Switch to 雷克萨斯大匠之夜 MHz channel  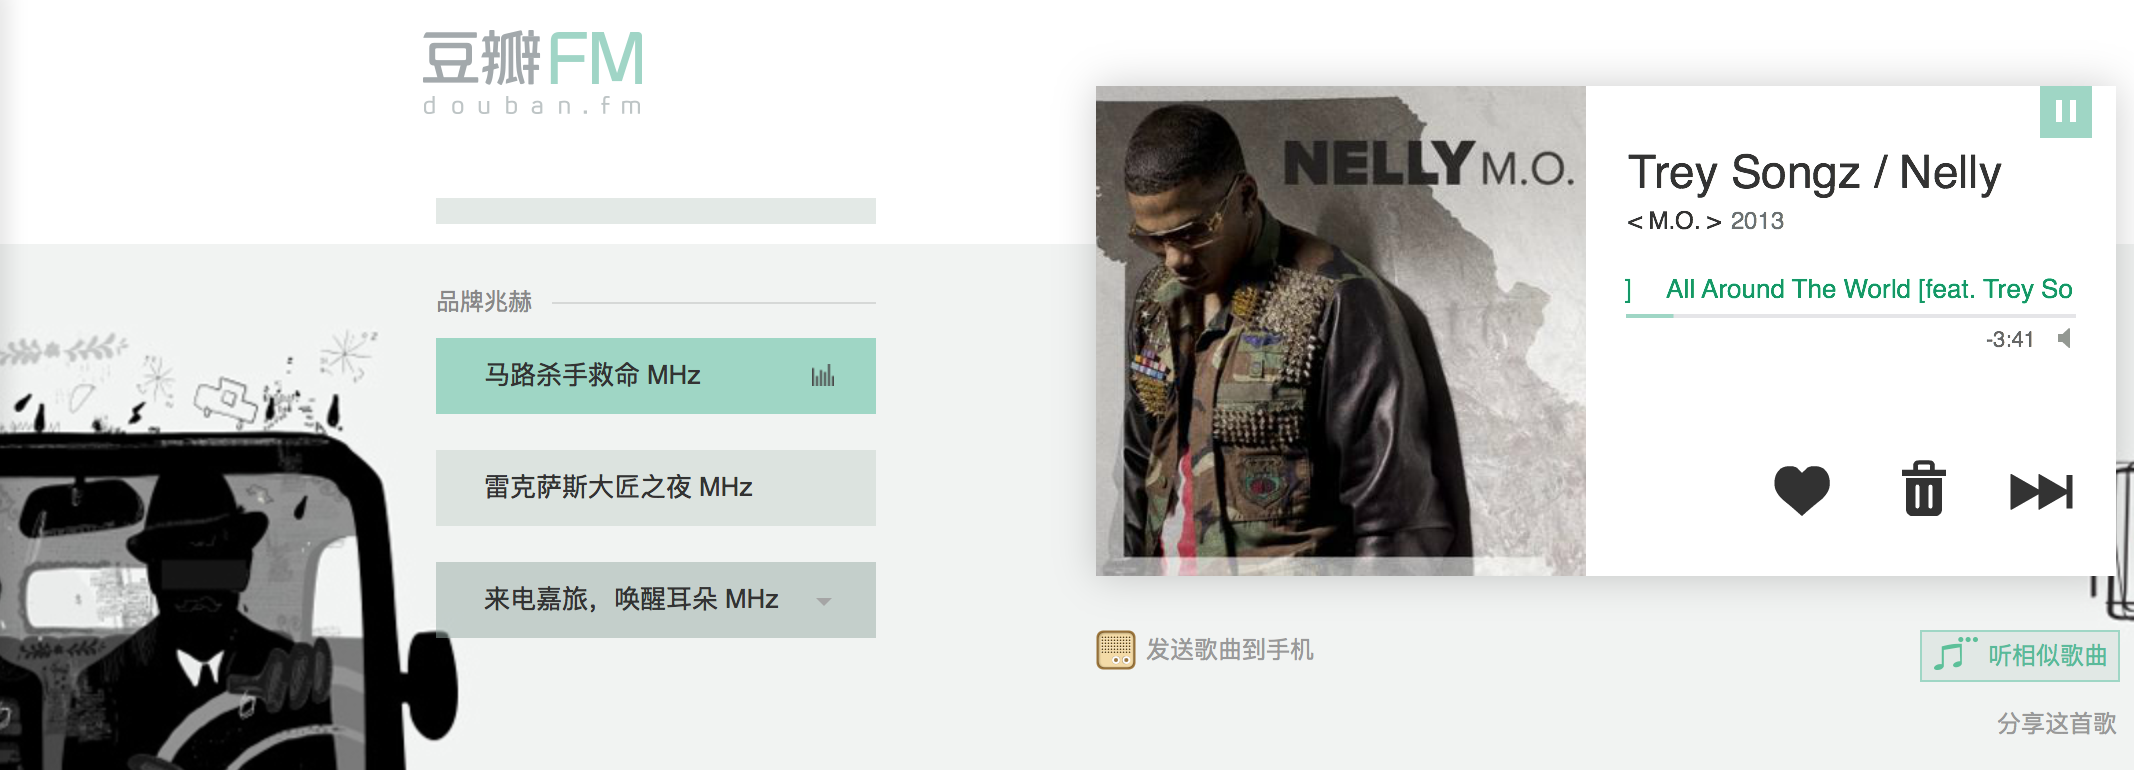coord(656,488)
